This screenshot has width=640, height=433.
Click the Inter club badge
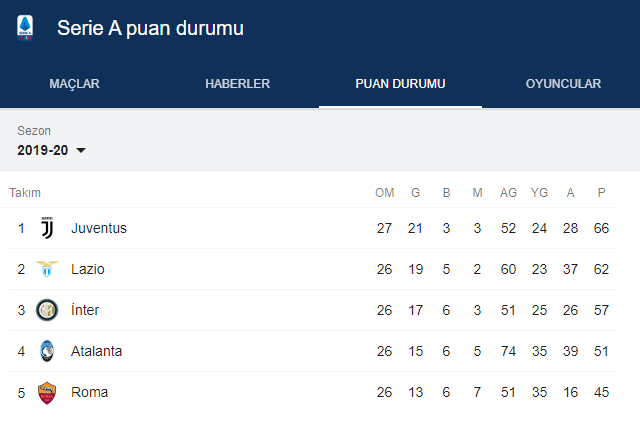[x=47, y=310]
